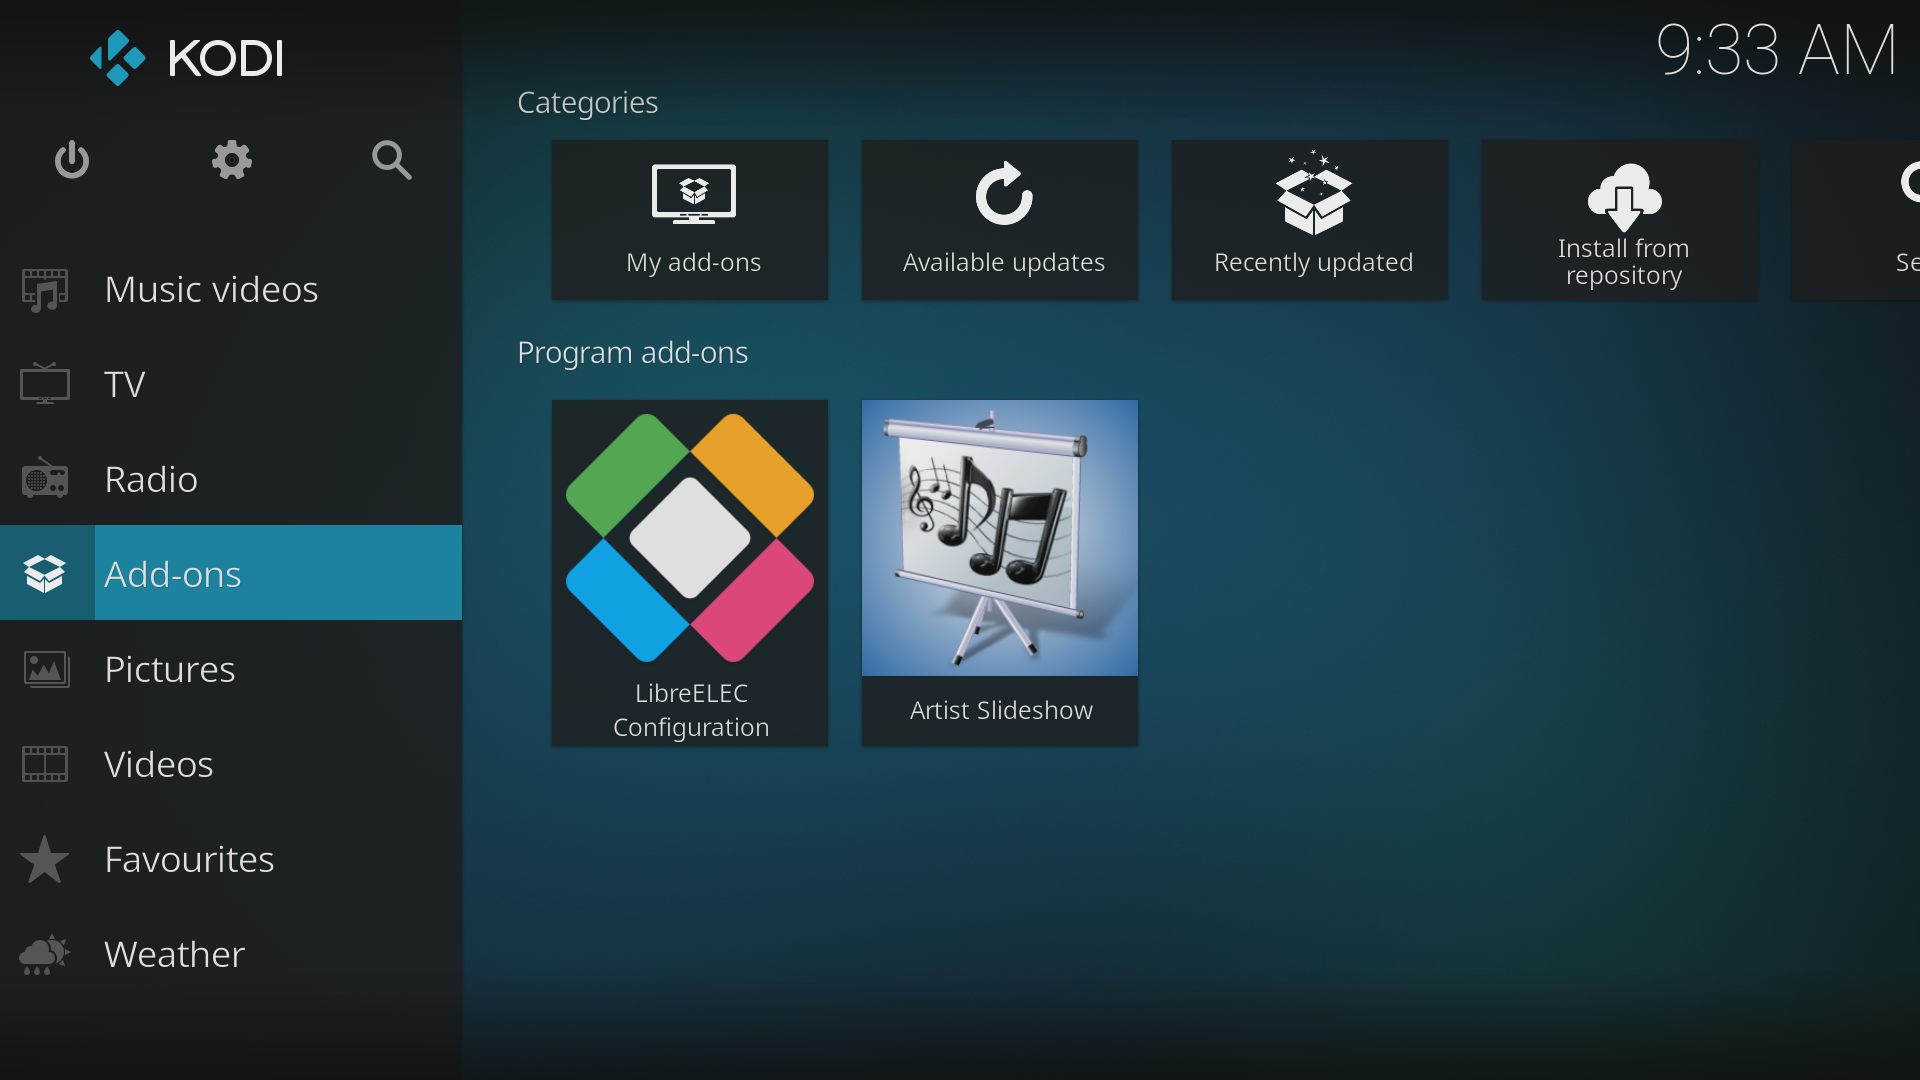Click the Kodi logo
The width and height of the screenshot is (1920, 1080).
click(x=187, y=58)
